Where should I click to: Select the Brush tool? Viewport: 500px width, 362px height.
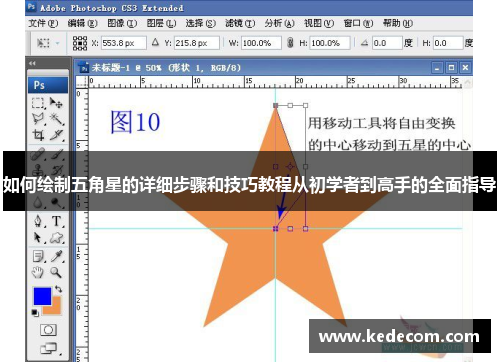(x=57, y=154)
